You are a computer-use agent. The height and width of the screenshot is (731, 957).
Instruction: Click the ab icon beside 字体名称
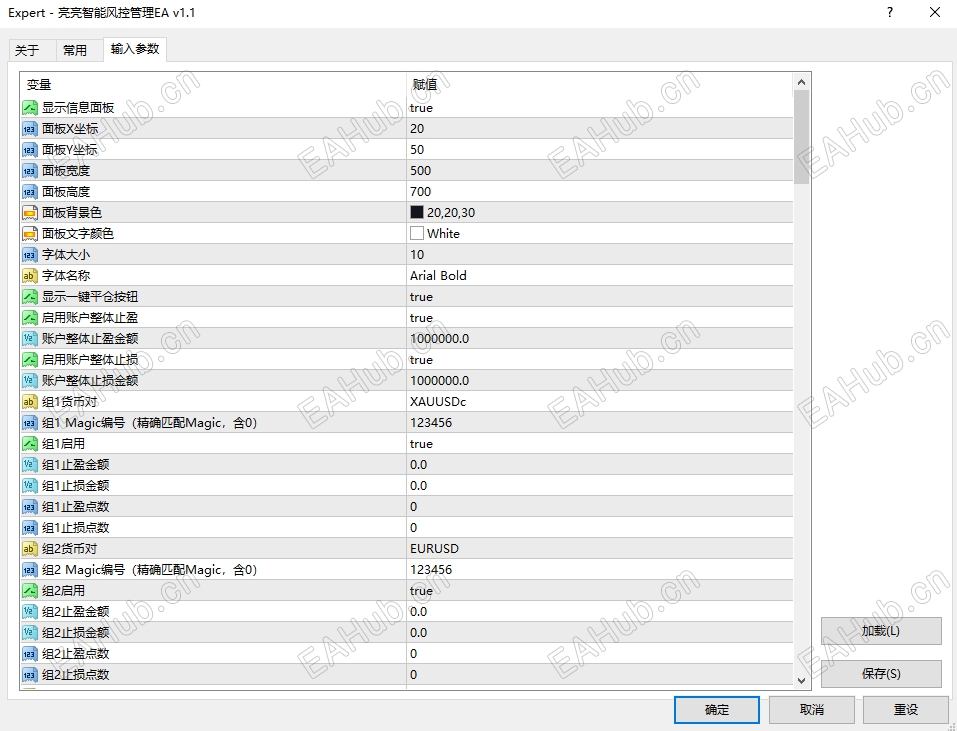pyautogui.click(x=29, y=275)
